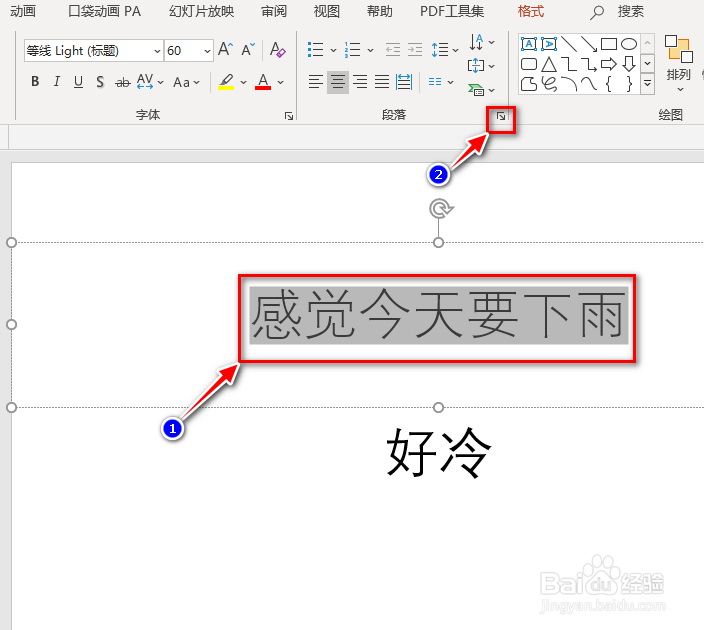Open text columns menu
Screen dimensions: 704x630
click(x=441, y=82)
